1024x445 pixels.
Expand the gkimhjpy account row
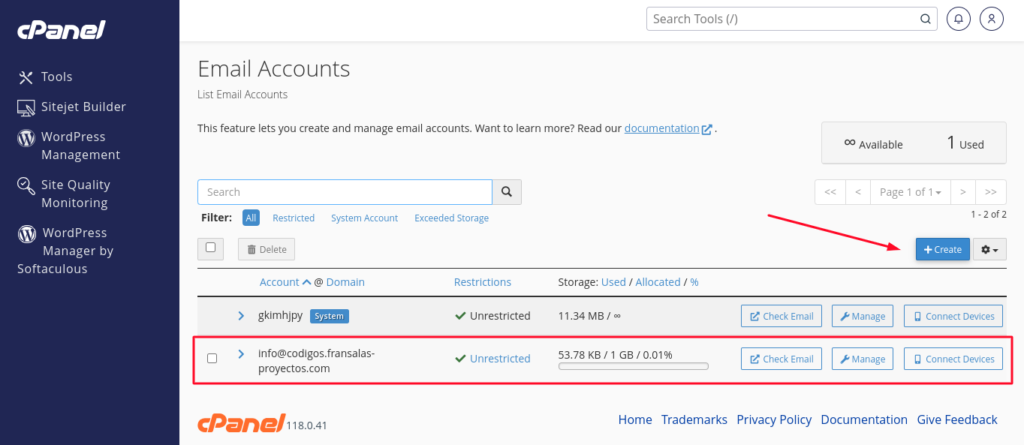(241, 316)
